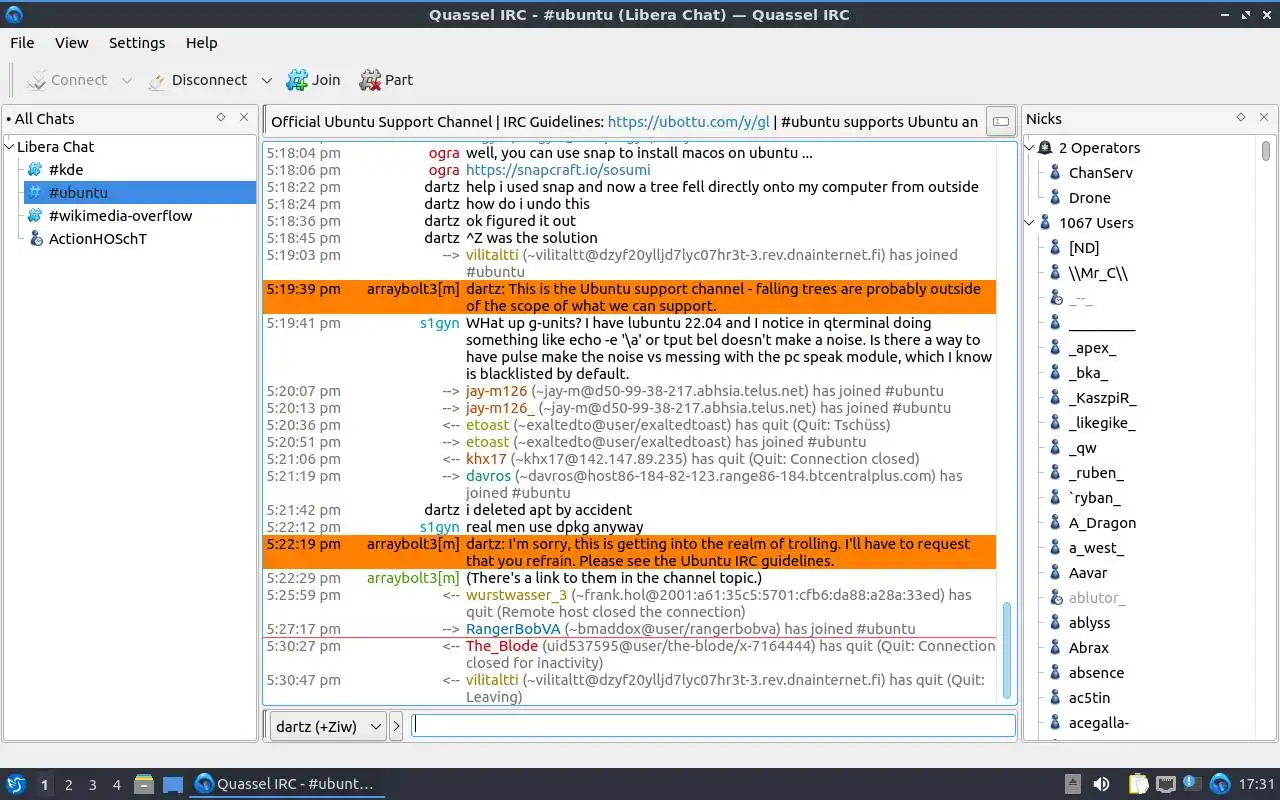Click the 1067 Users group icon
The image size is (1280, 800).
(1046, 223)
